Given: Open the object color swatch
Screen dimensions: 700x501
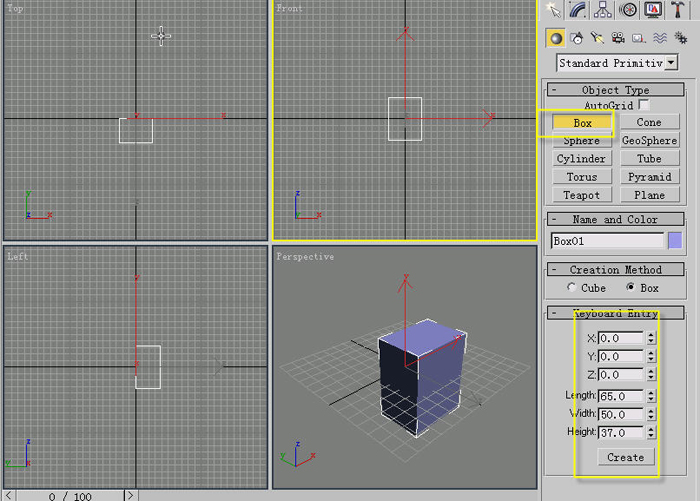Looking at the screenshot, I should tap(675, 241).
